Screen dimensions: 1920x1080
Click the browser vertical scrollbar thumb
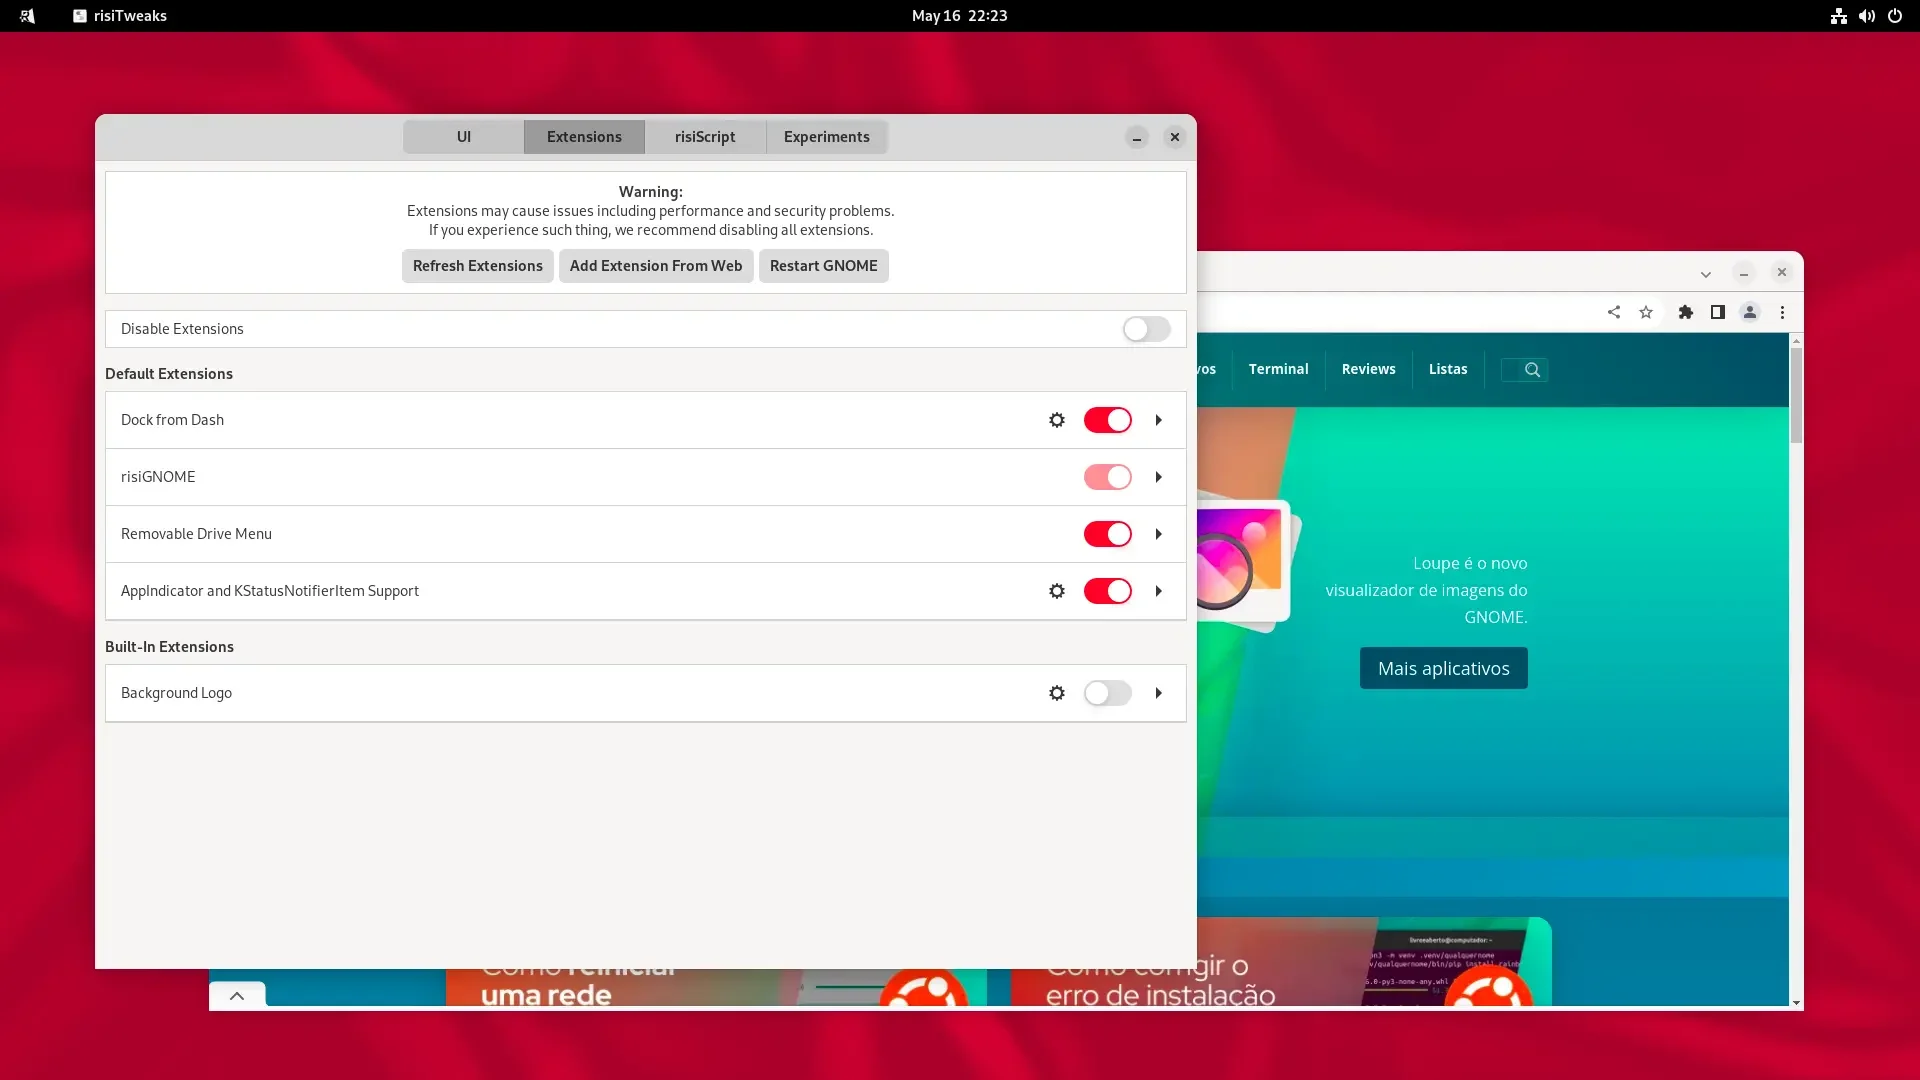(1796, 395)
